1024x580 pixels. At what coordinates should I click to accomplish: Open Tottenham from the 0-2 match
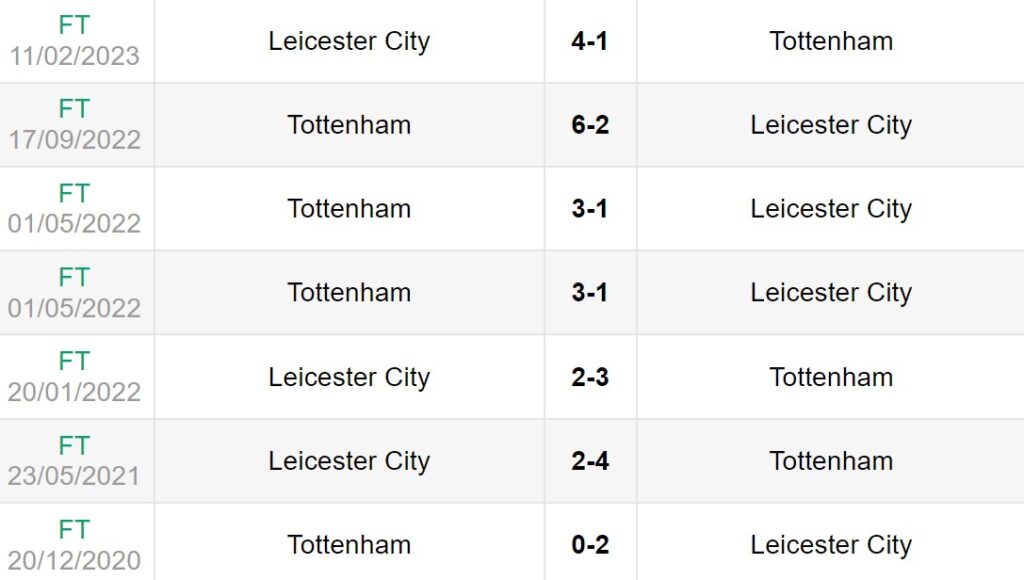point(349,545)
